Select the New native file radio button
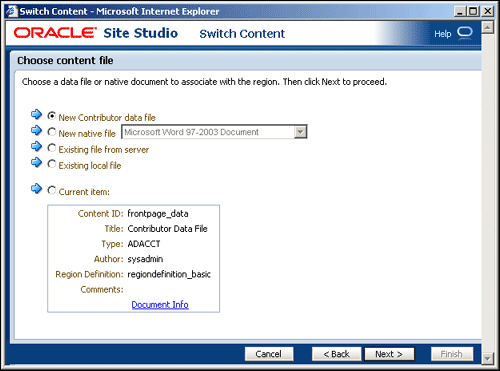500x371 pixels. 52,132
